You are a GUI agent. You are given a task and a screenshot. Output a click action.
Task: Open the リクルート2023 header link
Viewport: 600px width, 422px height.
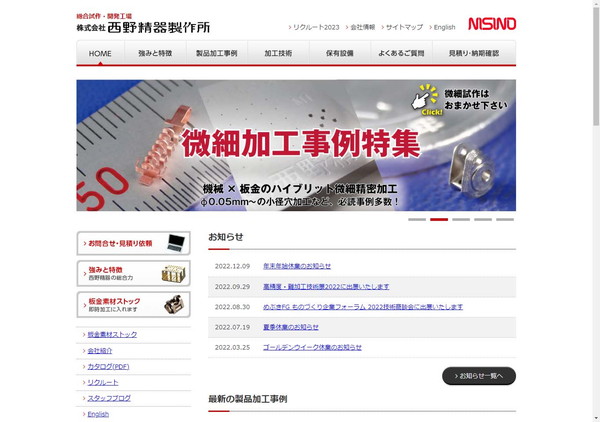pyautogui.click(x=314, y=28)
